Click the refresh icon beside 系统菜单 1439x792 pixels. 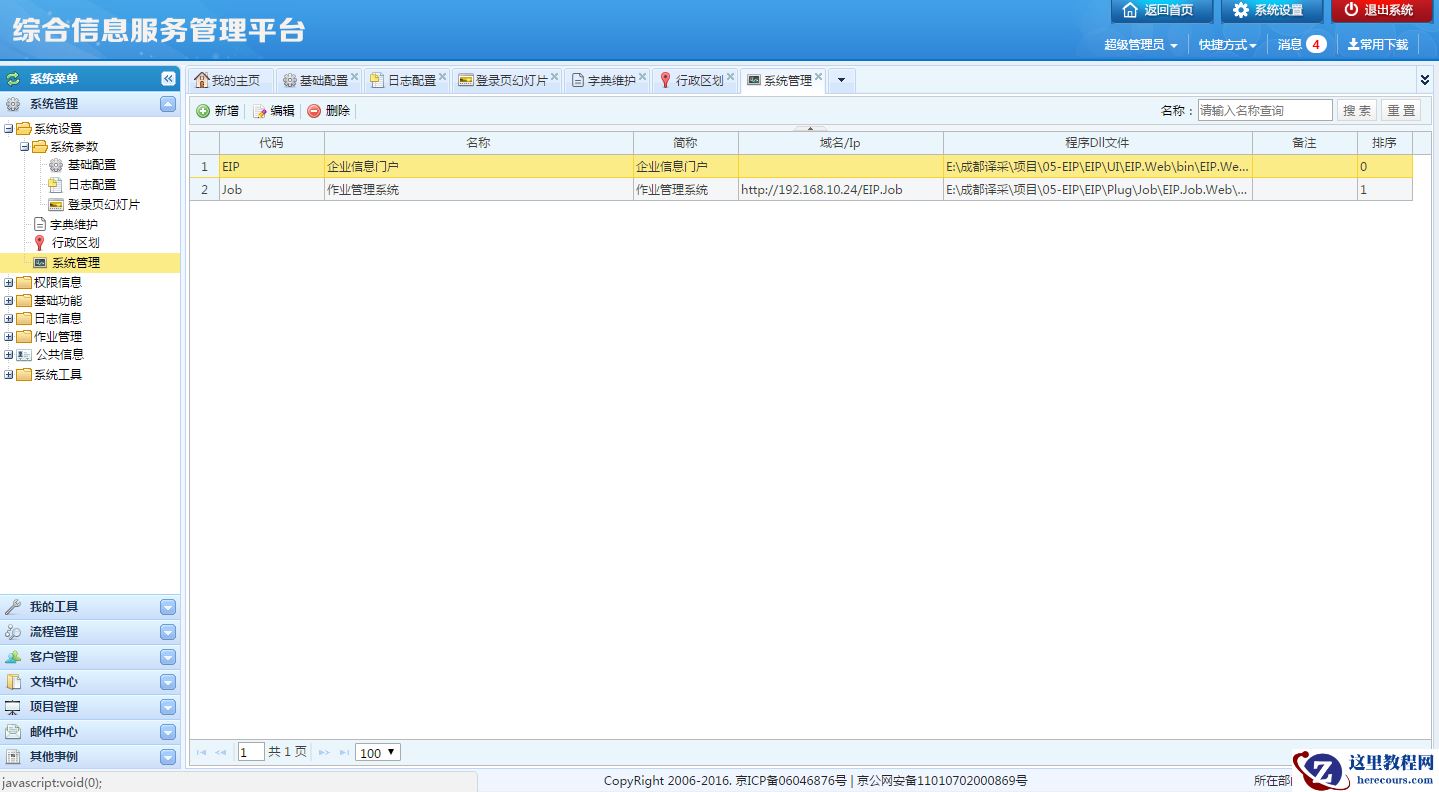click(x=13, y=79)
